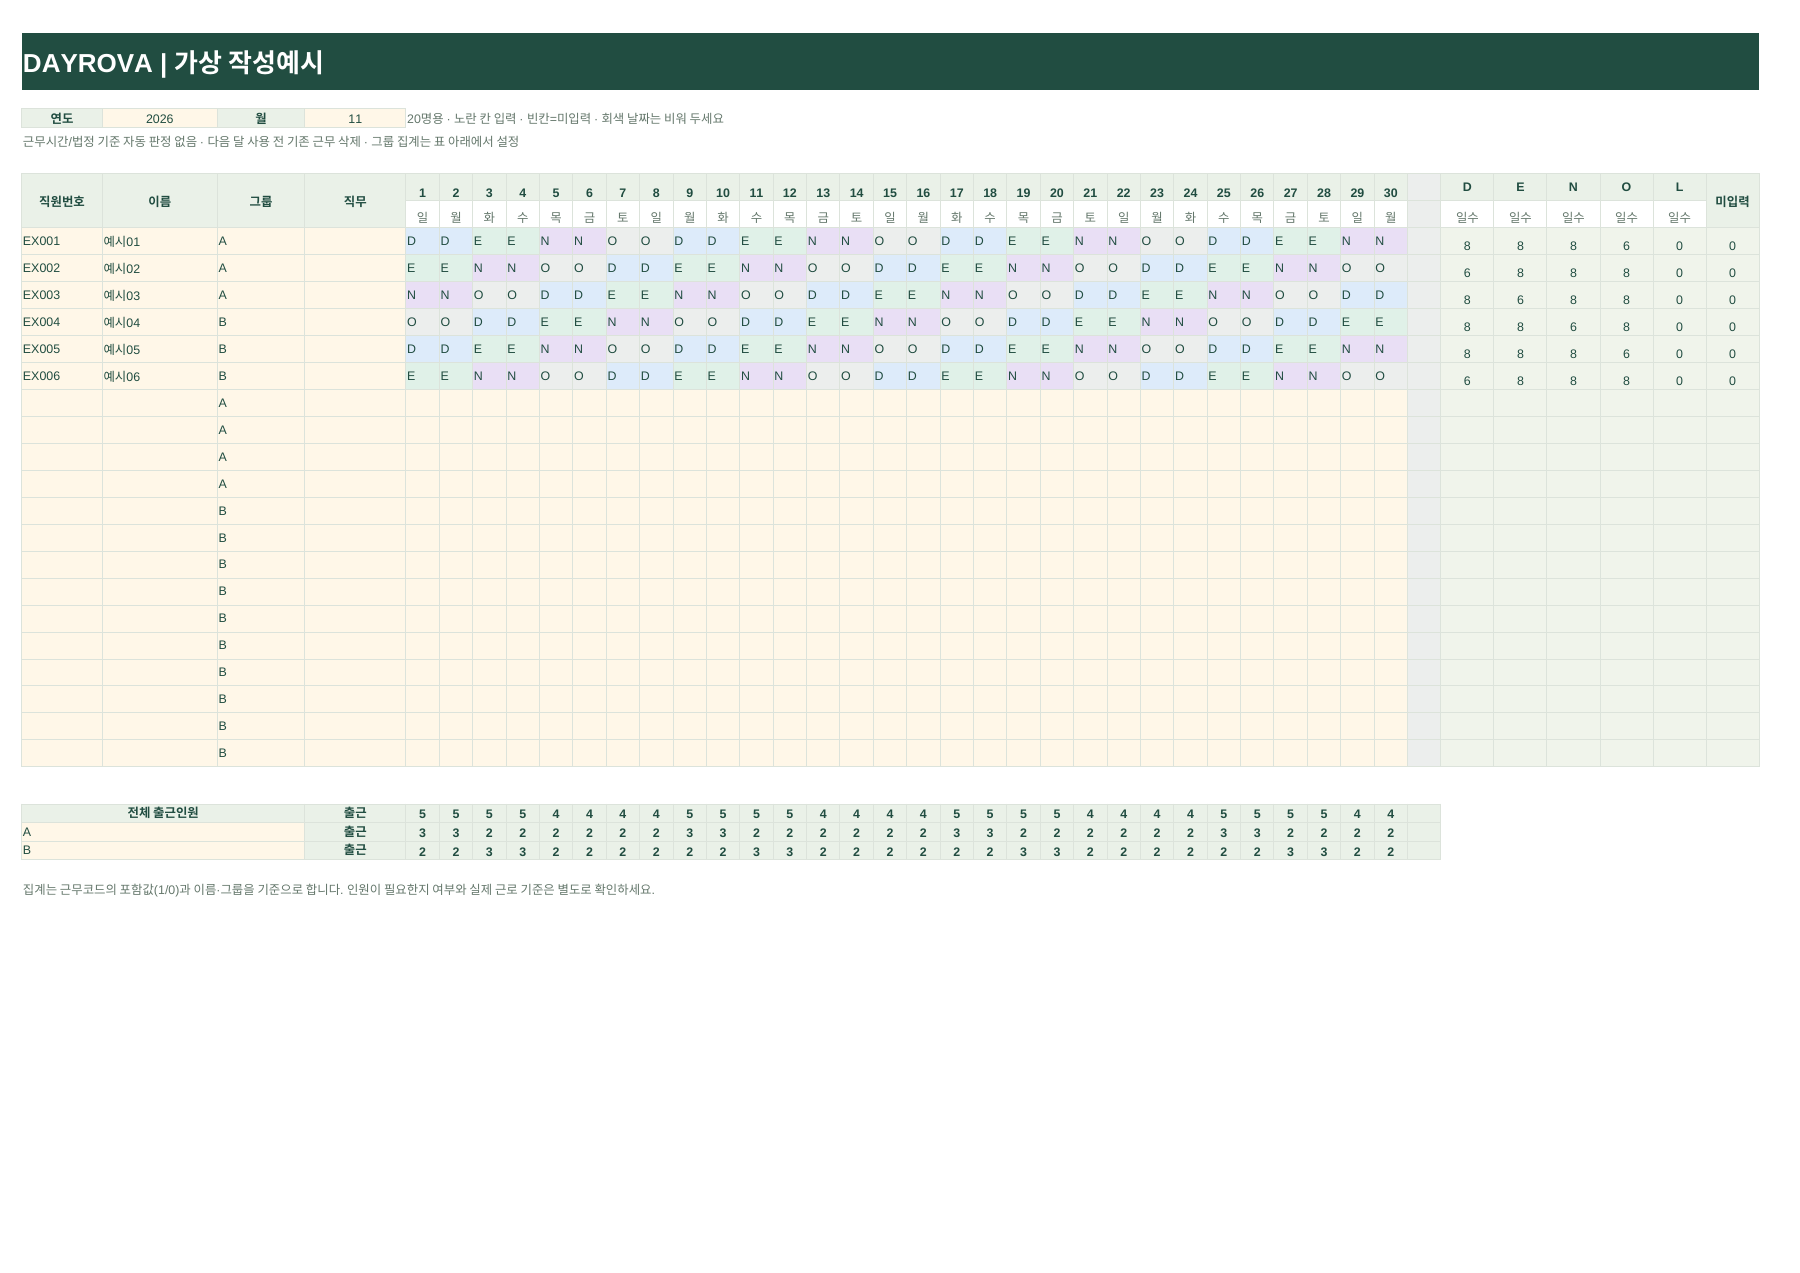The height and width of the screenshot is (1273, 1800).
Task: Click the year input cell showing 2026
Action: [160, 118]
